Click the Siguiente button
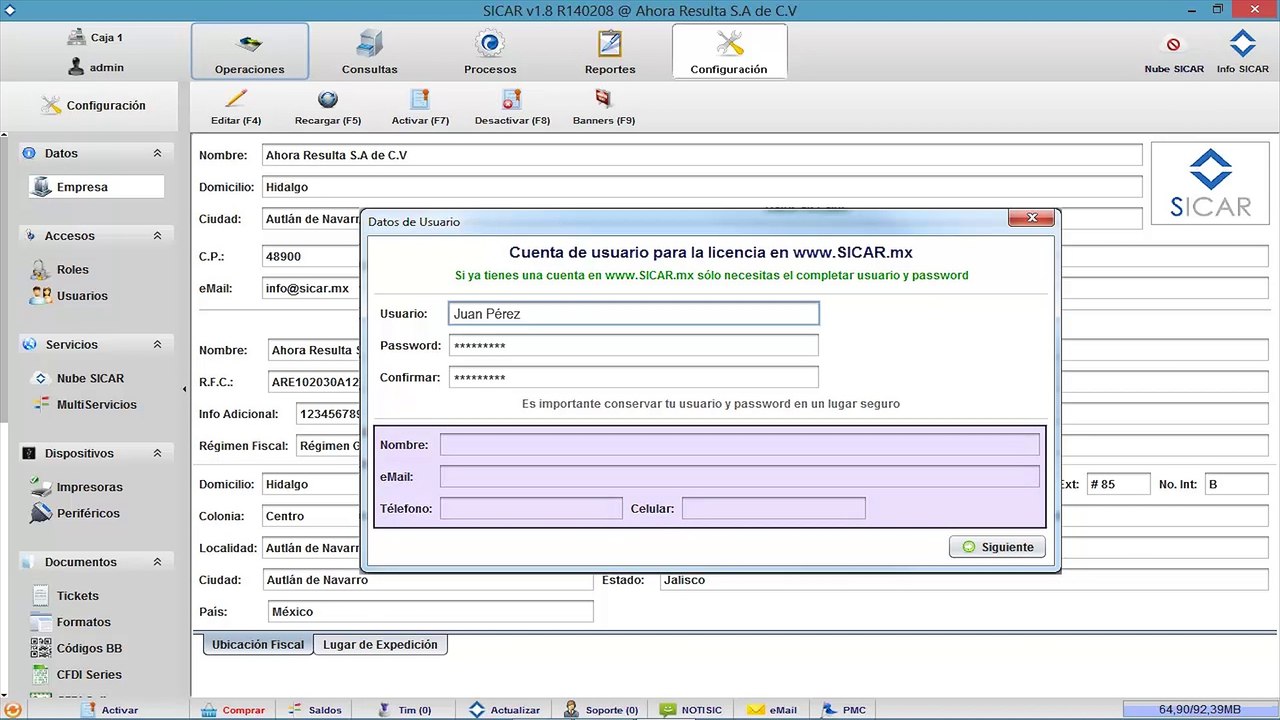Image resolution: width=1280 pixels, height=720 pixels. tap(998, 547)
